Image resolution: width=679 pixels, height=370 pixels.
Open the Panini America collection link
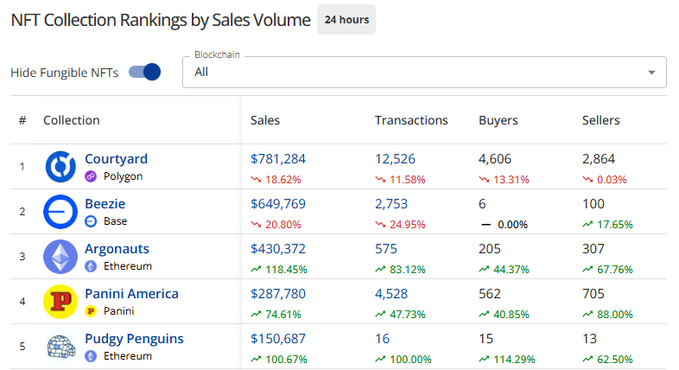(132, 294)
